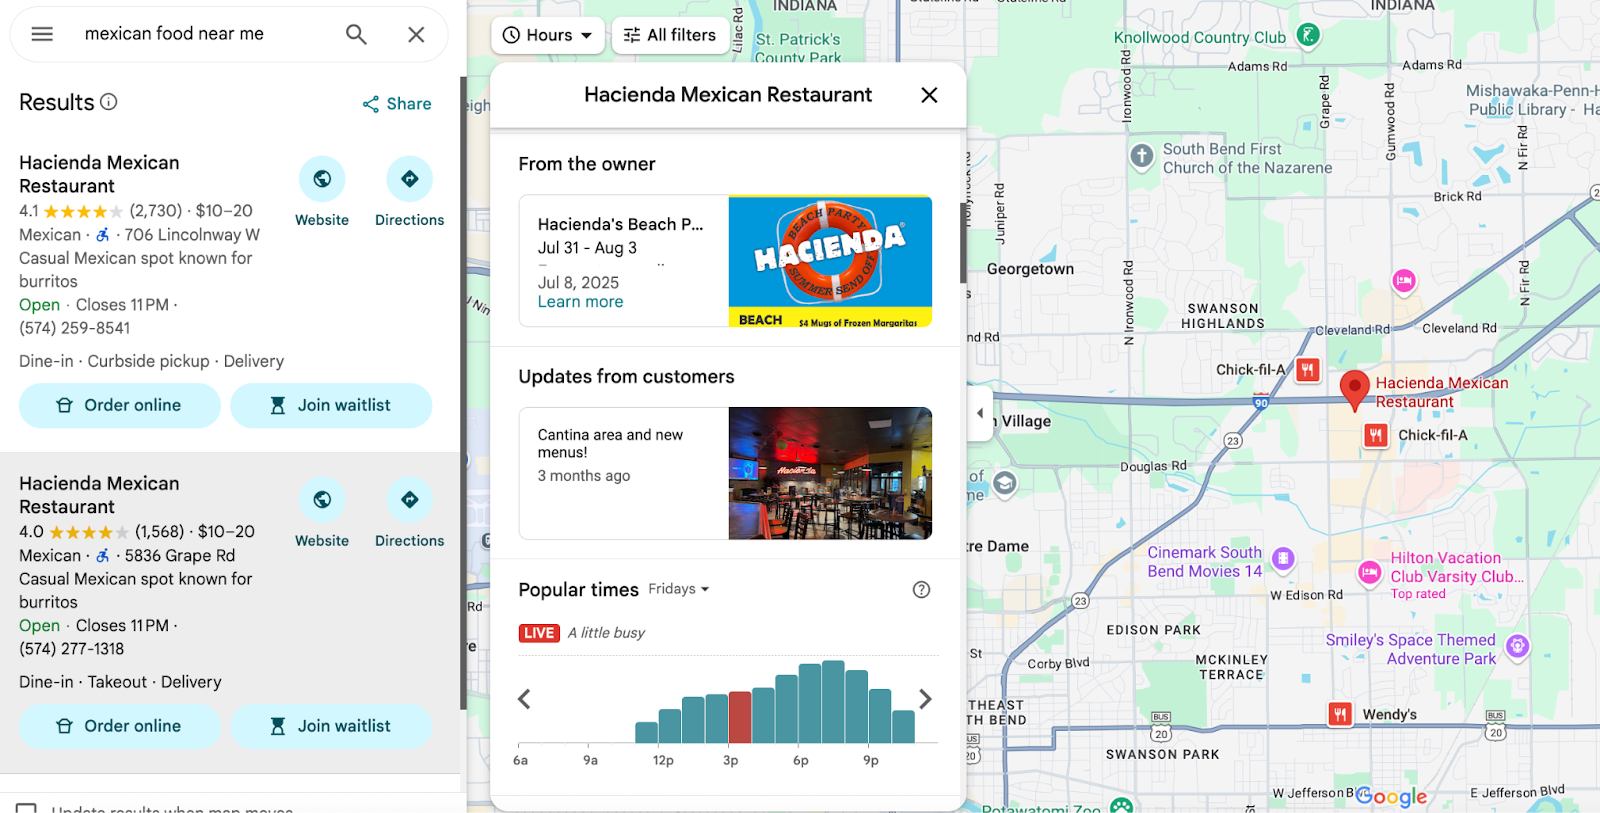The height and width of the screenshot is (813, 1600).
Task: Show previous day in Popular times
Action: (x=524, y=699)
